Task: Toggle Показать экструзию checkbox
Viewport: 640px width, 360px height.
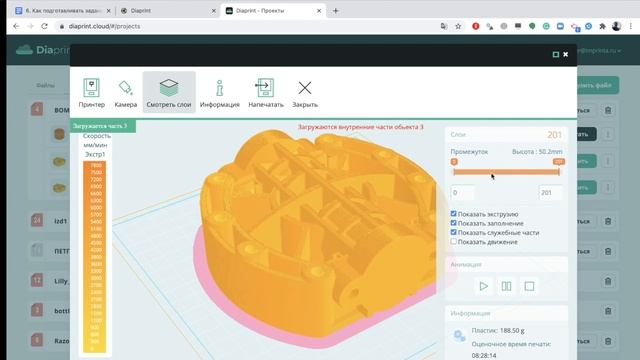Action: pyautogui.click(x=453, y=213)
